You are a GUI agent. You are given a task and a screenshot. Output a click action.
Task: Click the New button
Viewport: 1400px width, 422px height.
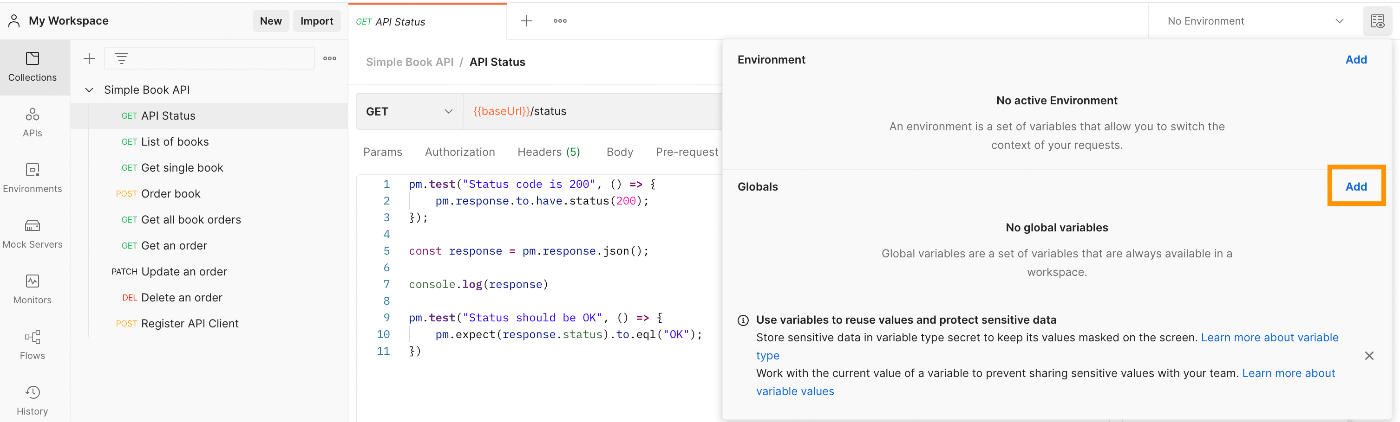(271, 21)
